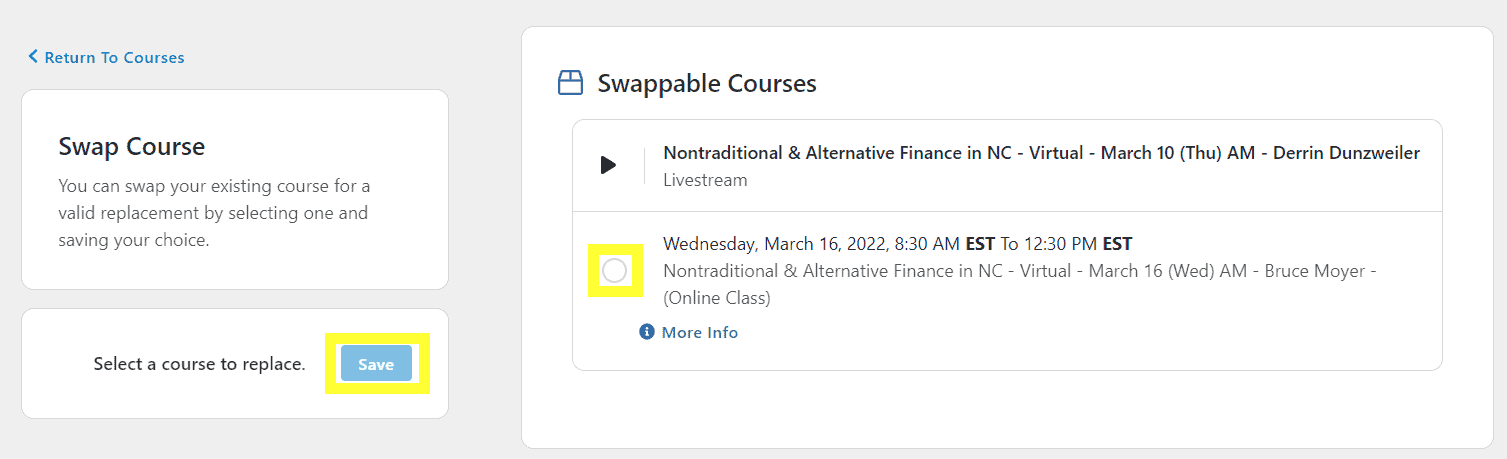Click the Livestream label under course title
This screenshot has width=1507, height=459.
pyautogui.click(x=705, y=180)
